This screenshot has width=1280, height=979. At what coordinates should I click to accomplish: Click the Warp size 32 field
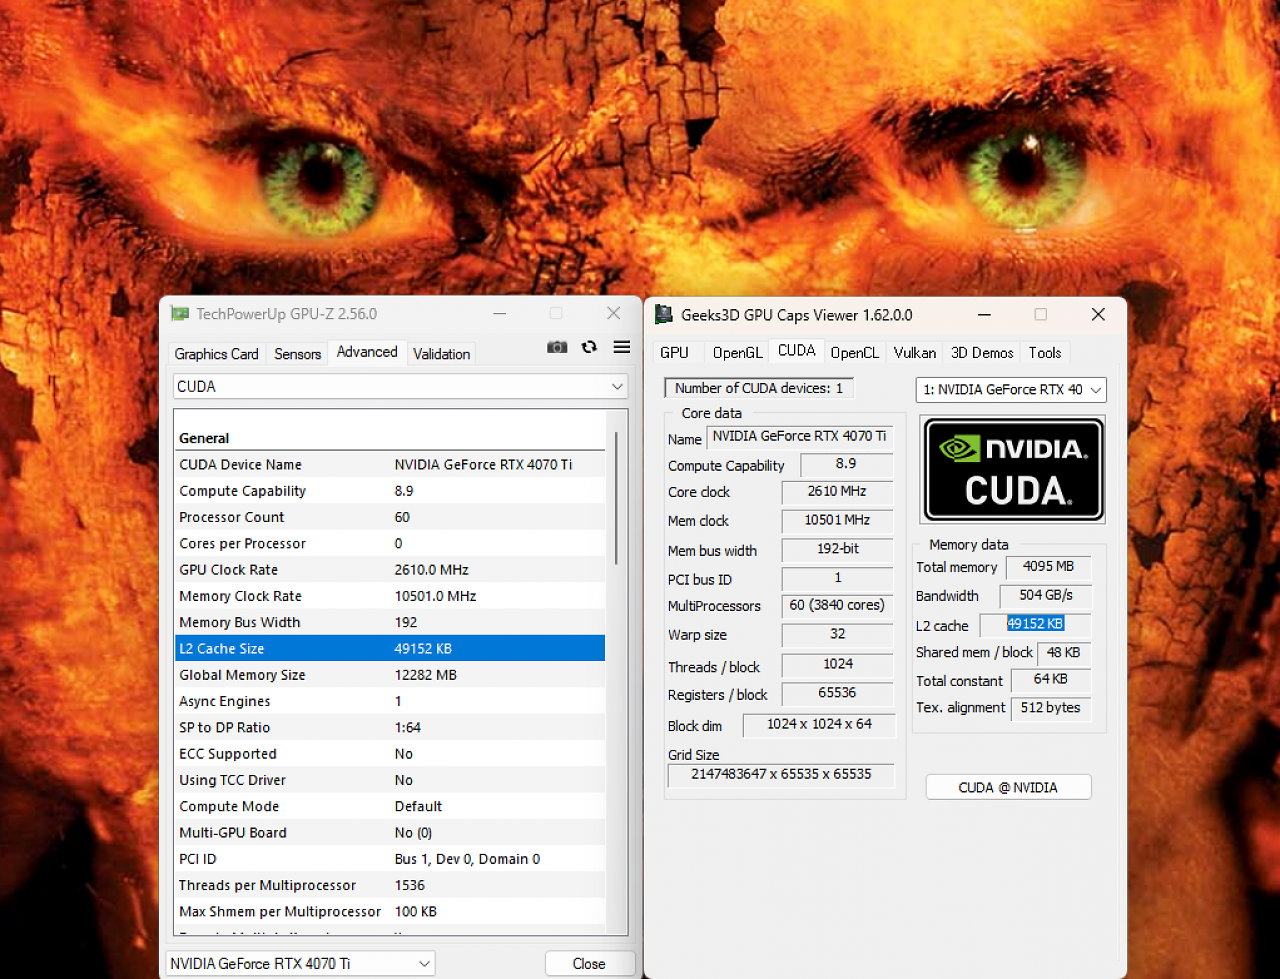point(837,635)
